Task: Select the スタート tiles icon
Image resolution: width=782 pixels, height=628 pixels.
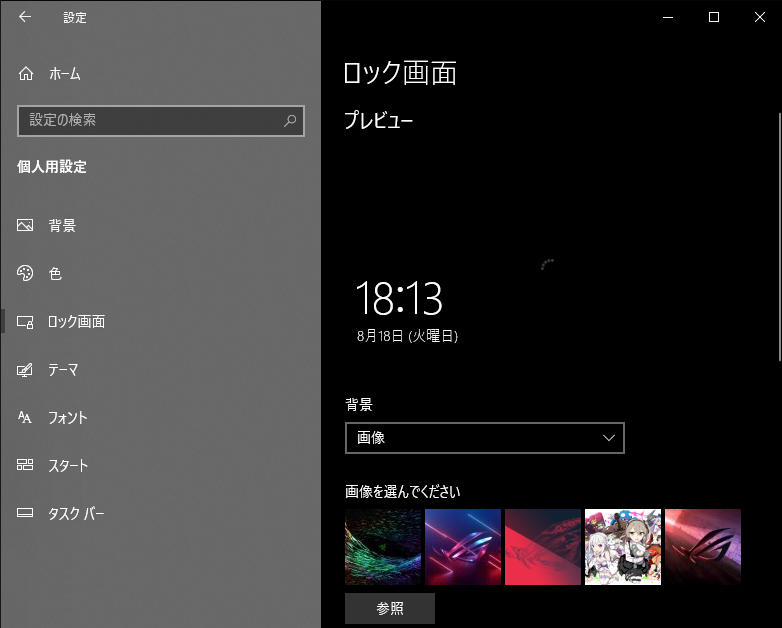Action: tap(25, 465)
